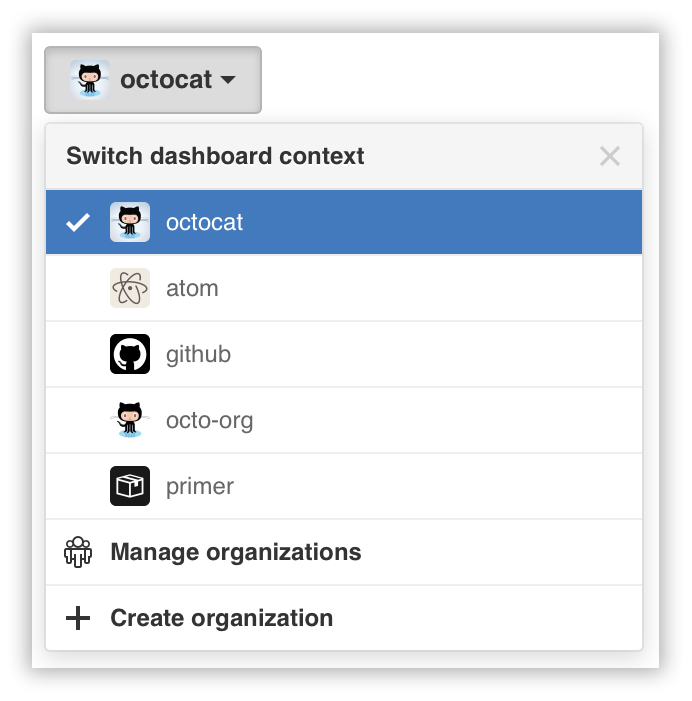Choose the octo-org organization

click(x=209, y=420)
